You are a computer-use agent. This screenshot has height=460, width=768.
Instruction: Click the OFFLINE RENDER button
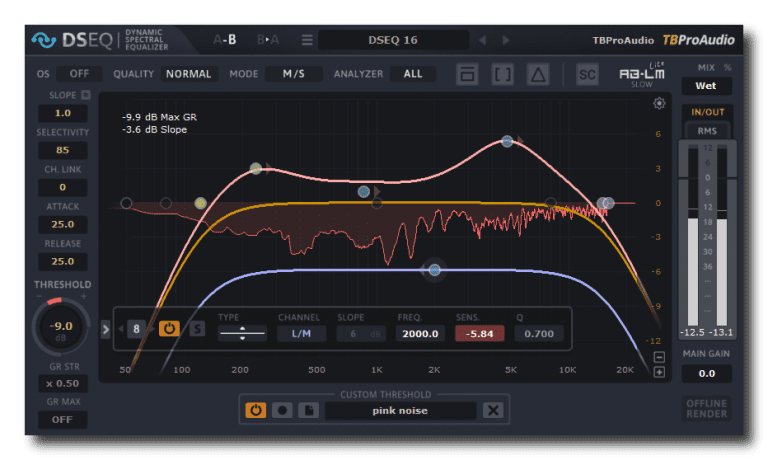point(706,409)
